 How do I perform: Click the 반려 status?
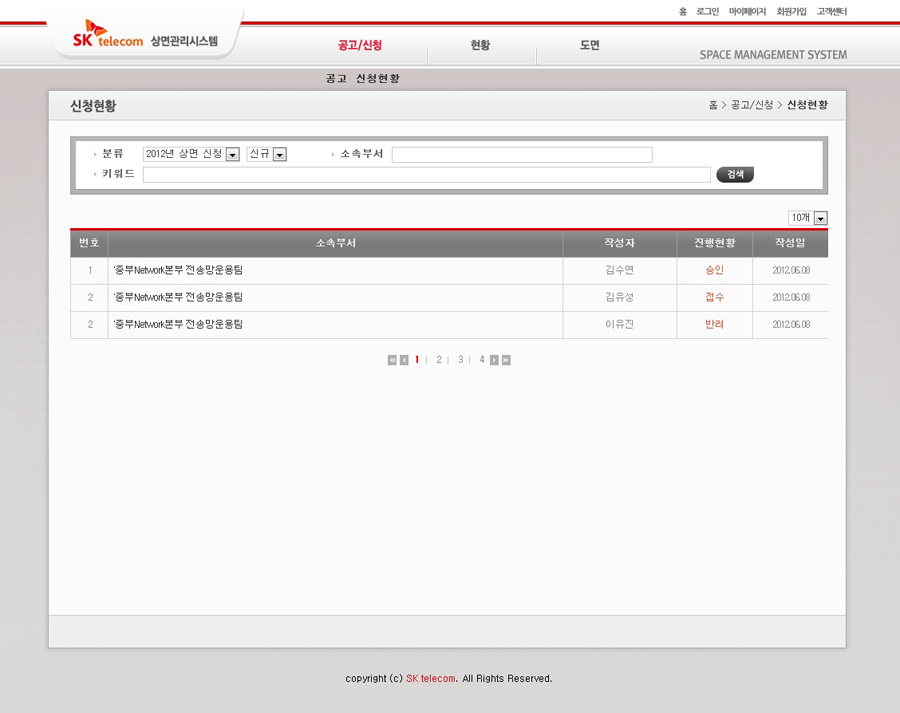[715, 324]
